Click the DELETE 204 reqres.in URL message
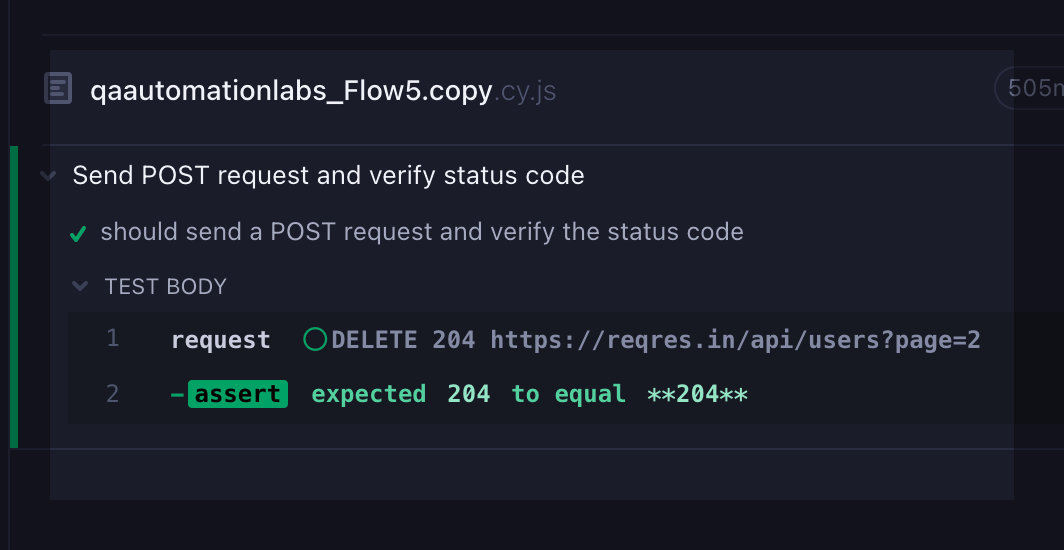Viewport: 1064px width, 550px height. click(656, 339)
